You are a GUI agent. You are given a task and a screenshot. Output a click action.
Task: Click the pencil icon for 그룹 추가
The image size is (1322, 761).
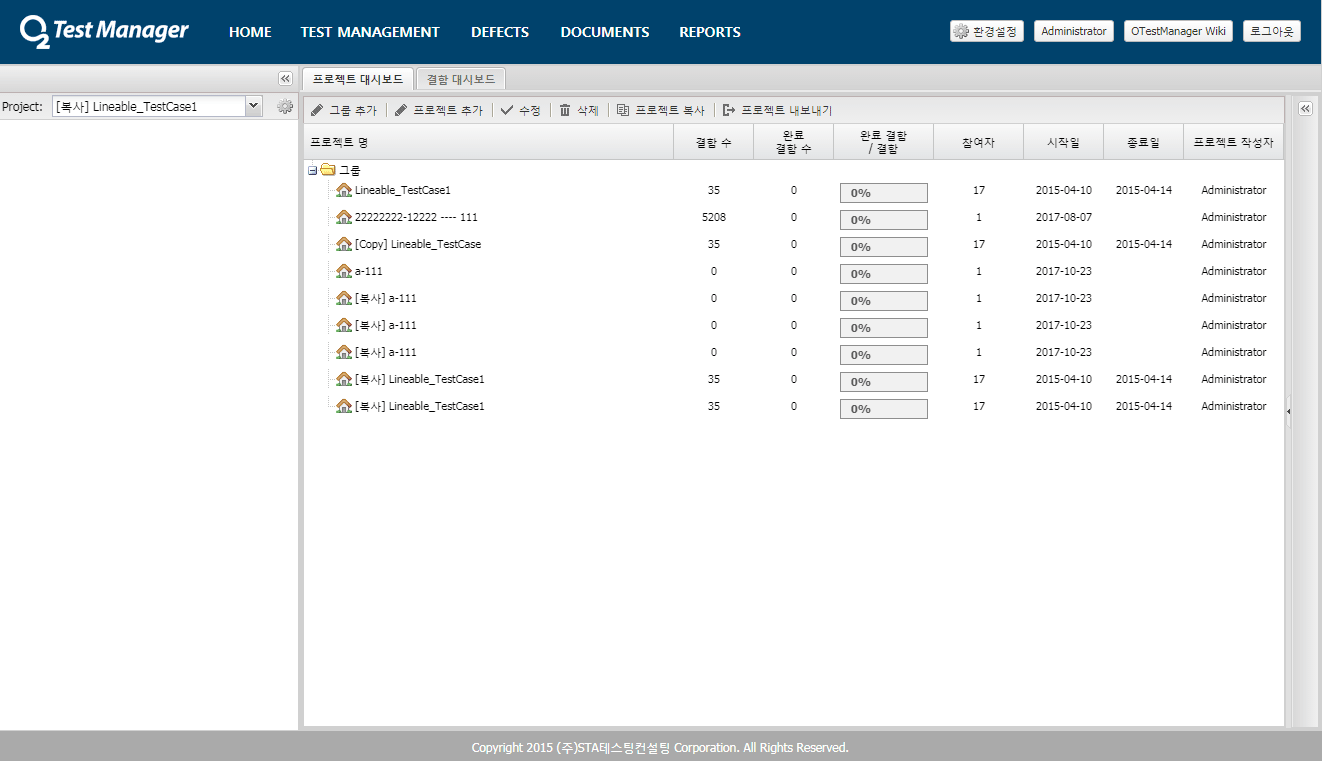(x=317, y=110)
